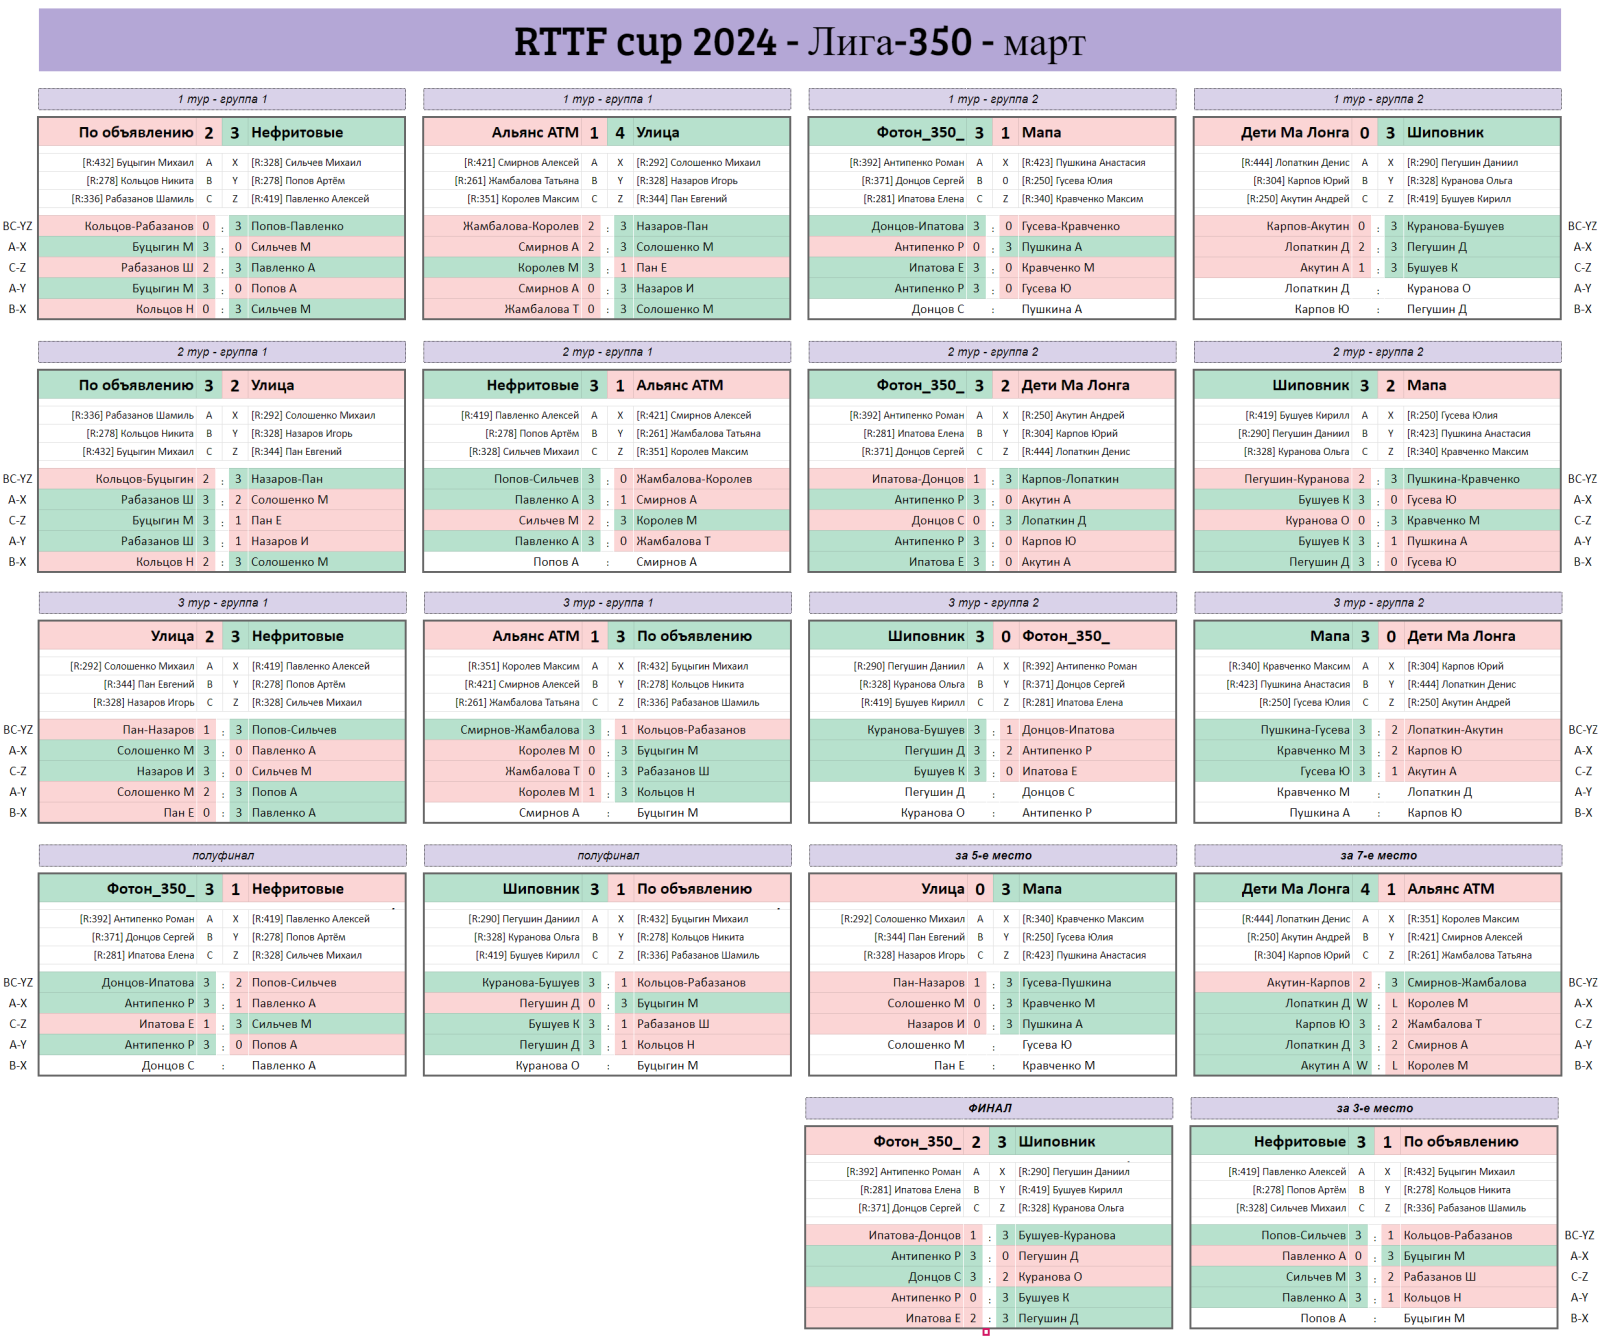The image size is (1600, 1341).
Task: Click the 'Бушуев-Куранова' doubles pair in the final
Action: 1066,1236
